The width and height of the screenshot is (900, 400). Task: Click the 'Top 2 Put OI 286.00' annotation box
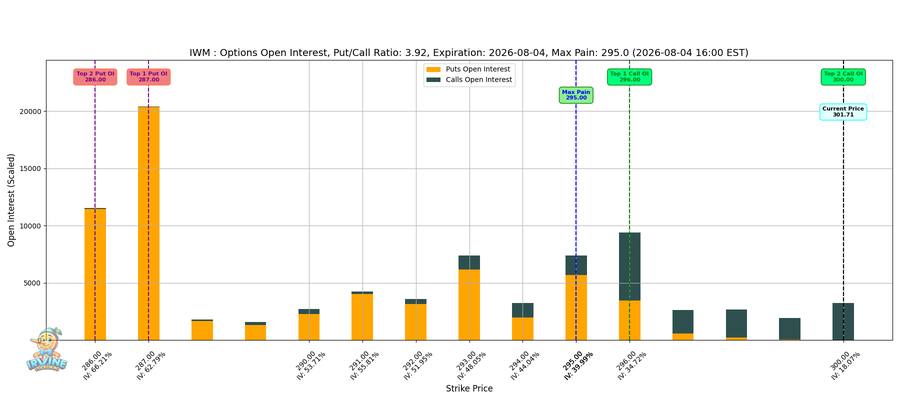click(95, 77)
